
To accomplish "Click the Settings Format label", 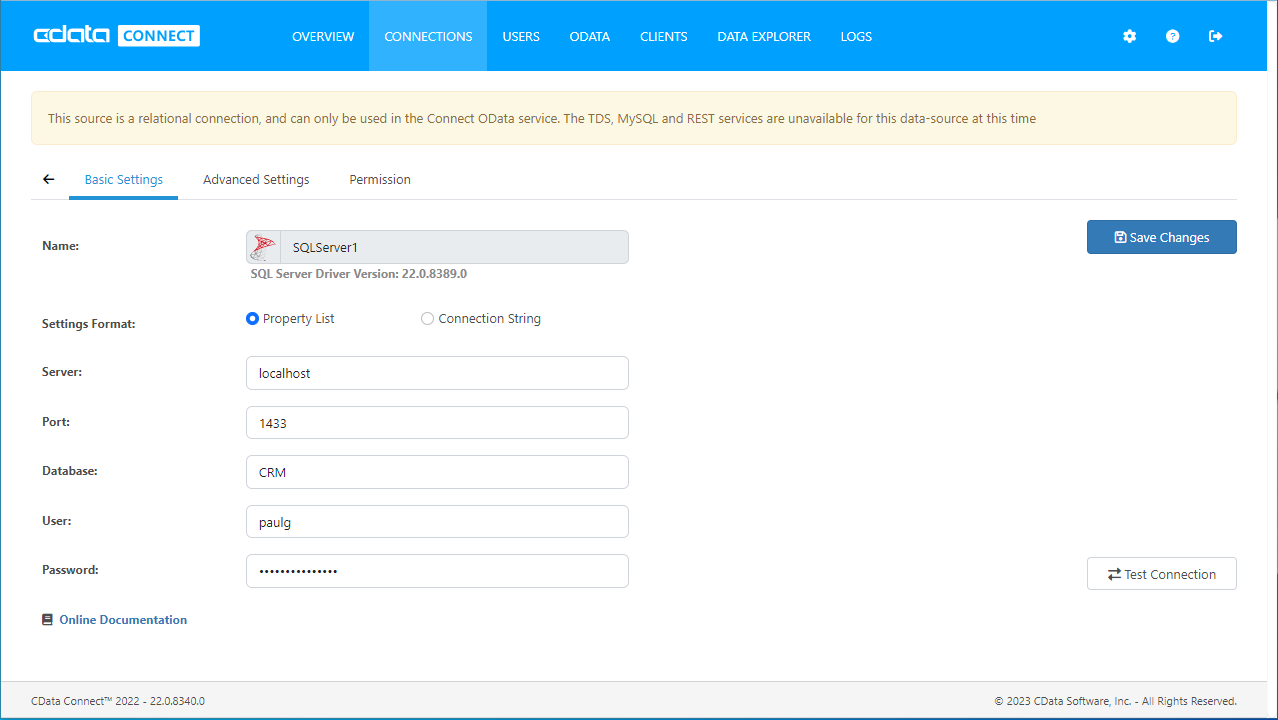I will pyautogui.click(x=89, y=324).
